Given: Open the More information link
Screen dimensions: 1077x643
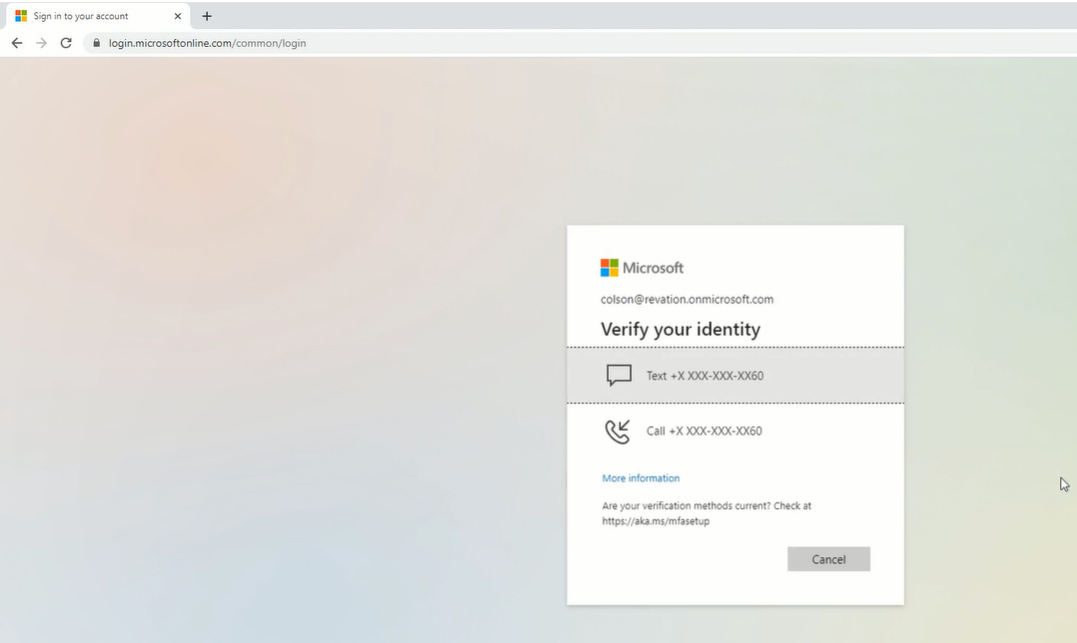Looking at the screenshot, I should [x=640, y=478].
